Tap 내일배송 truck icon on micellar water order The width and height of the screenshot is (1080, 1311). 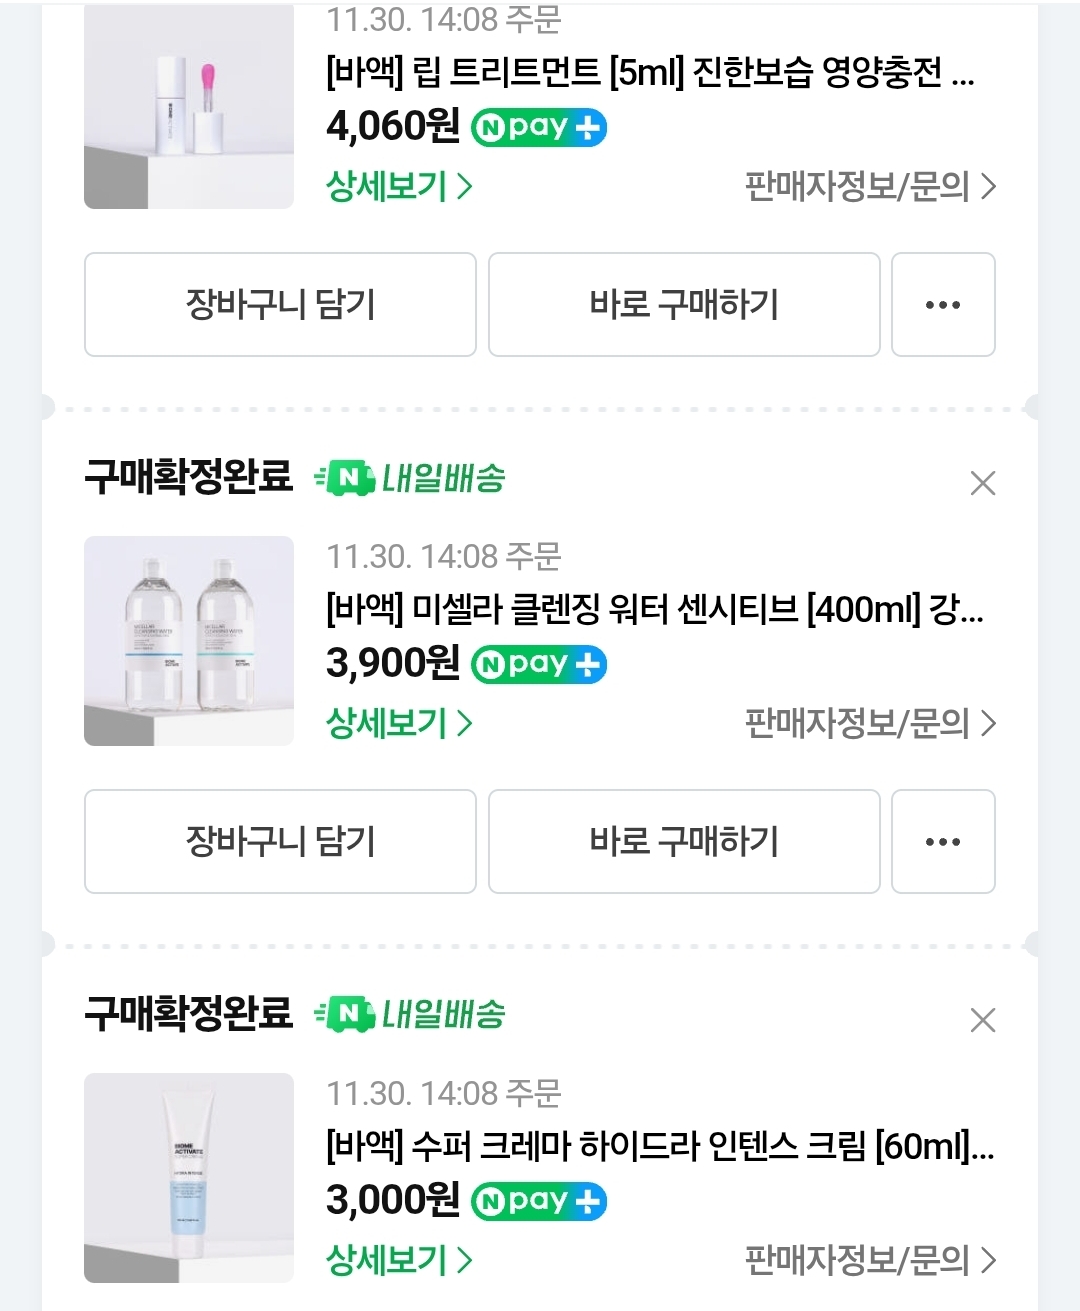pyautogui.click(x=345, y=478)
